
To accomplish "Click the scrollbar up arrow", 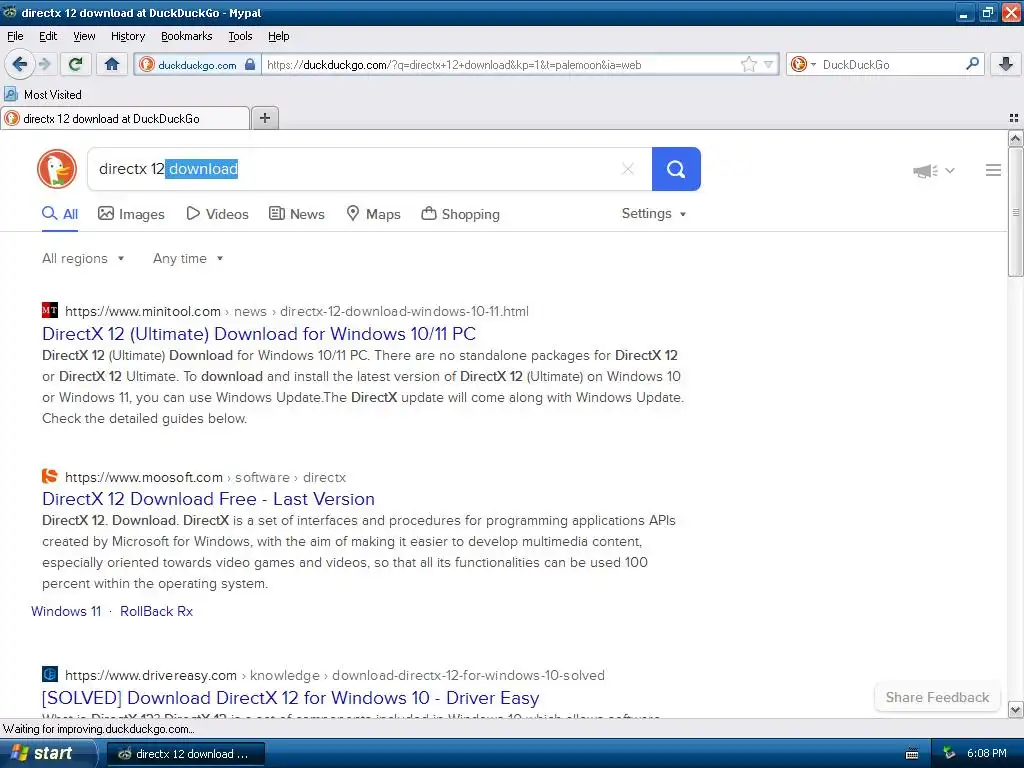I will (x=1015, y=138).
